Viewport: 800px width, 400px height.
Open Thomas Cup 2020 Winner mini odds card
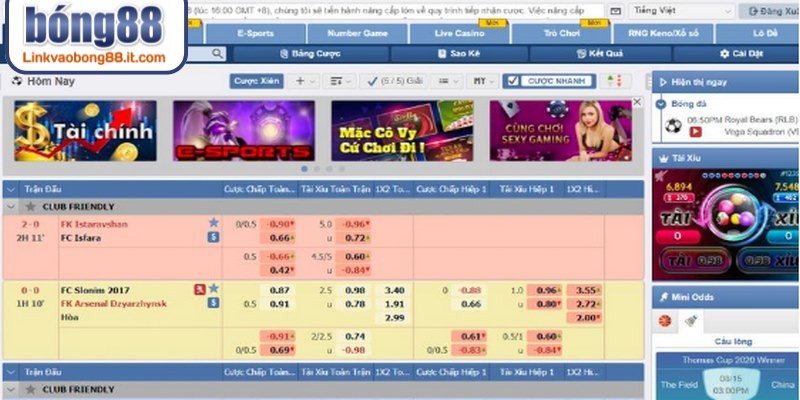click(x=728, y=377)
